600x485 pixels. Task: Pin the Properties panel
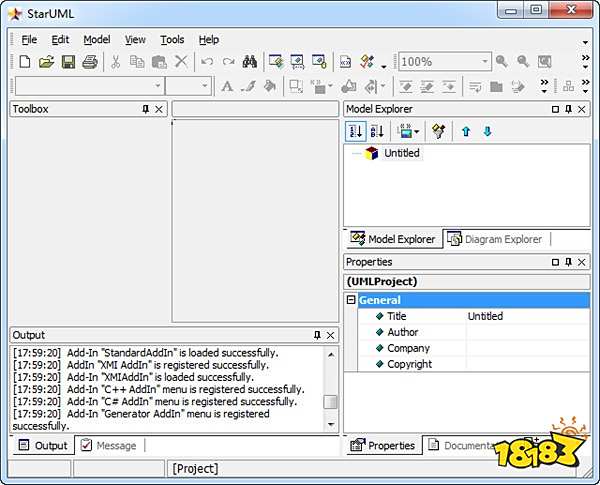pyautogui.click(x=569, y=262)
